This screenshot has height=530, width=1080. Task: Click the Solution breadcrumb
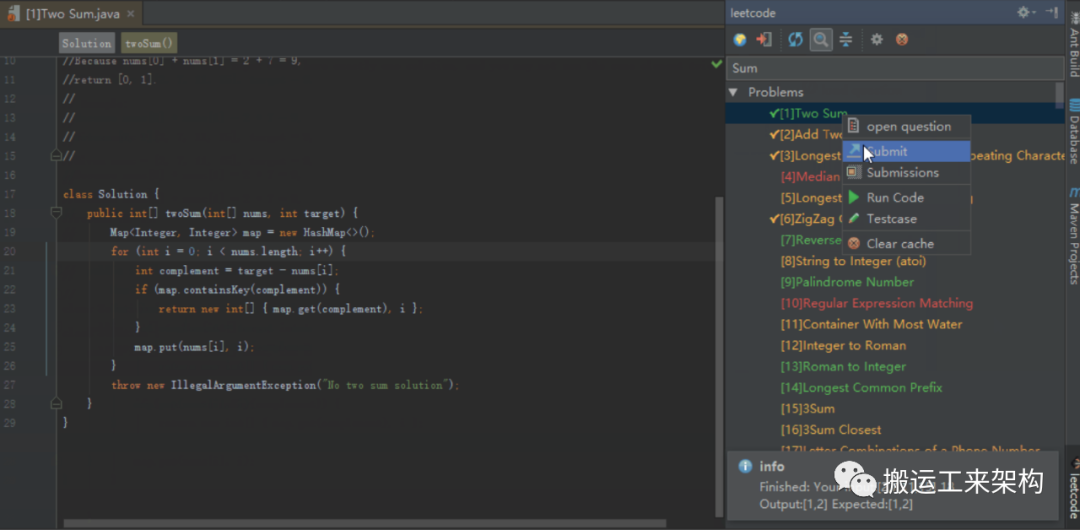[x=87, y=43]
